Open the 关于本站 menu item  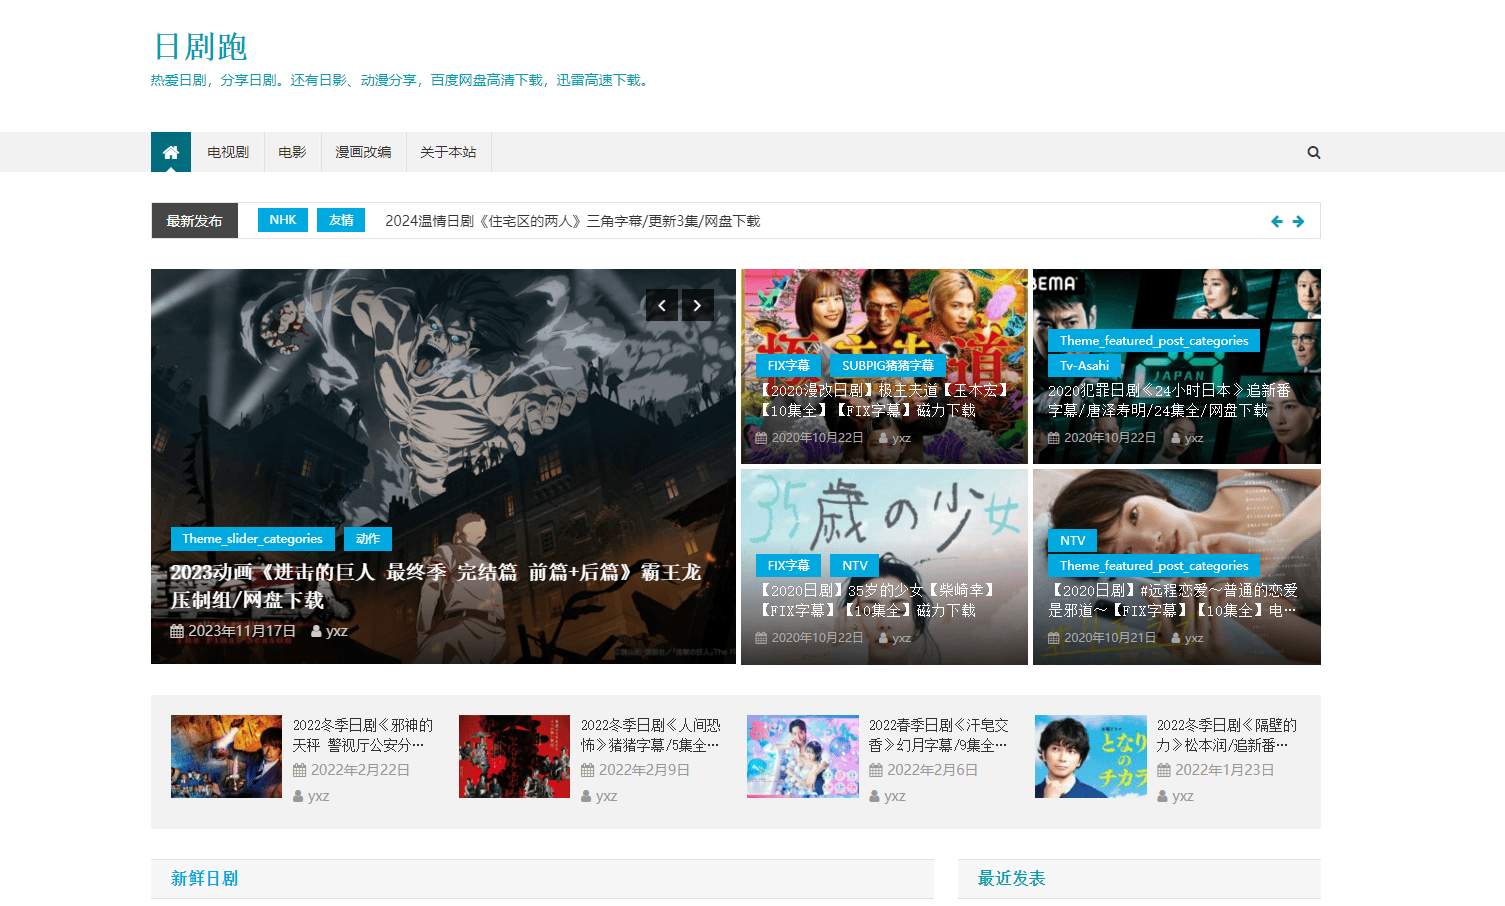pos(448,152)
